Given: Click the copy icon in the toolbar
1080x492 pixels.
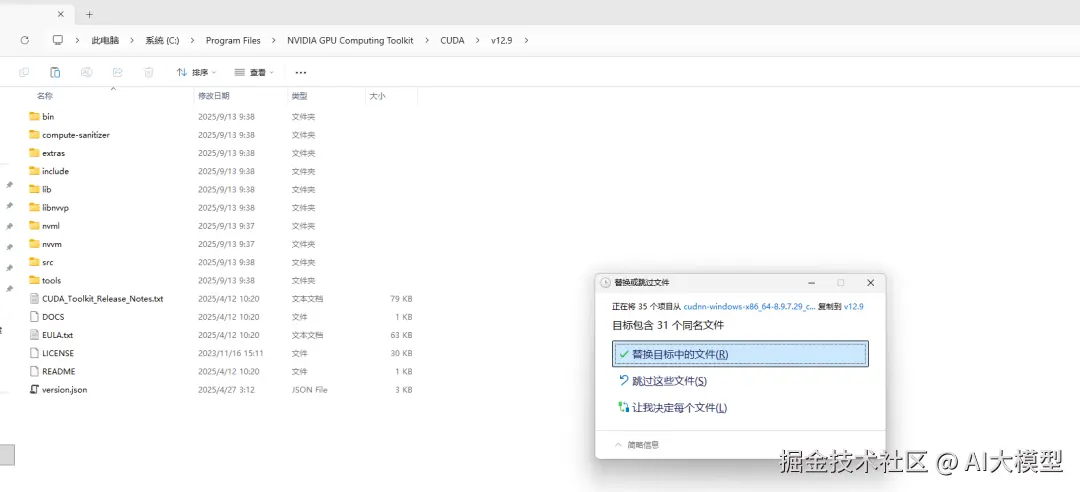Looking at the screenshot, I should coord(24,72).
